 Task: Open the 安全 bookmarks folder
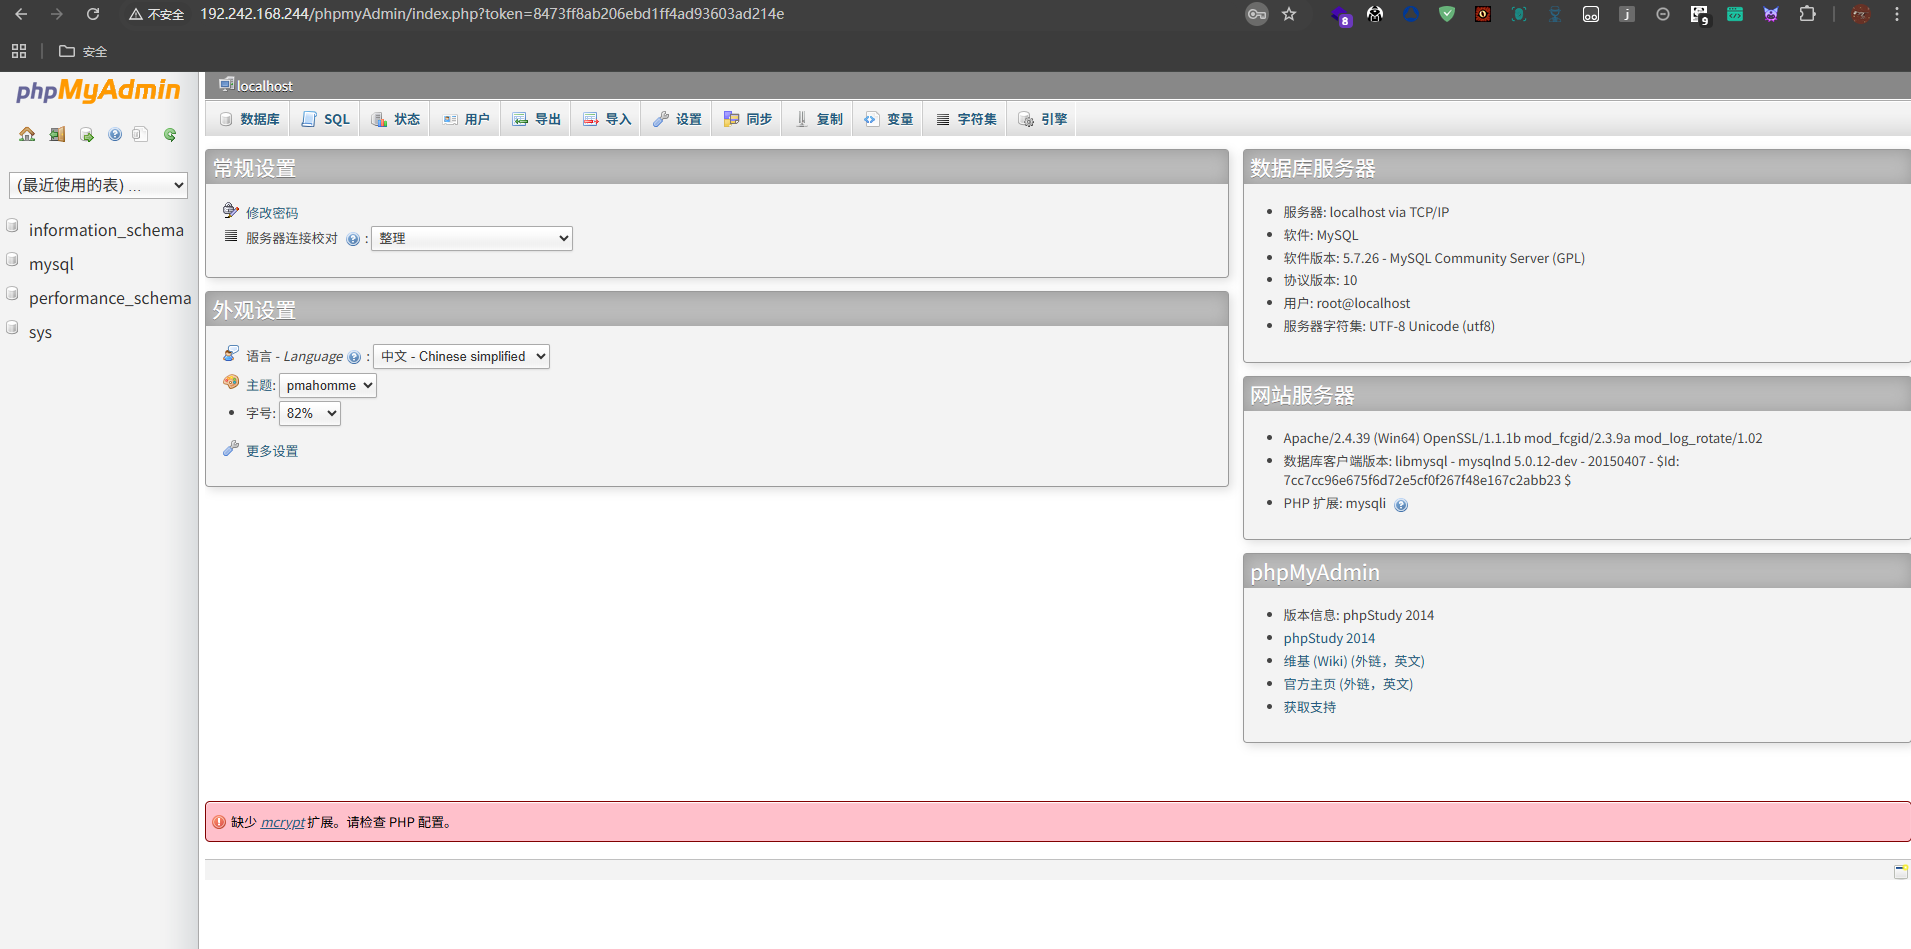pyautogui.click(x=83, y=51)
